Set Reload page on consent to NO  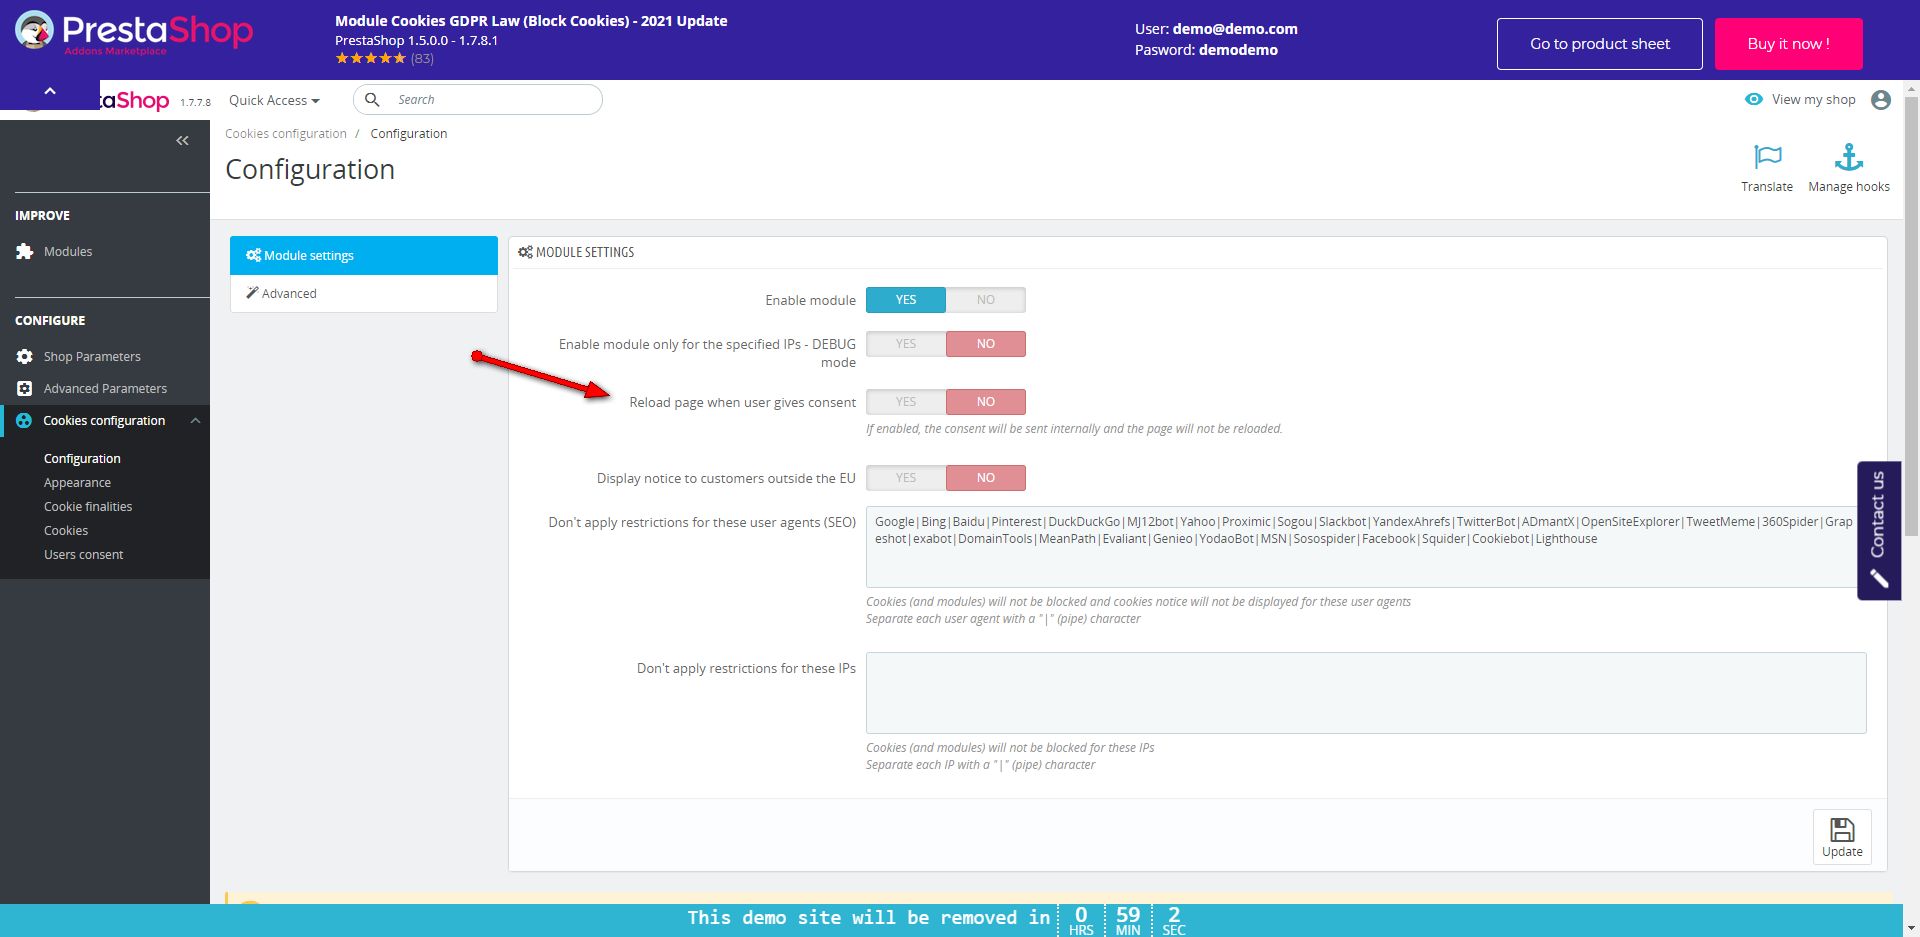pyautogui.click(x=986, y=402)
